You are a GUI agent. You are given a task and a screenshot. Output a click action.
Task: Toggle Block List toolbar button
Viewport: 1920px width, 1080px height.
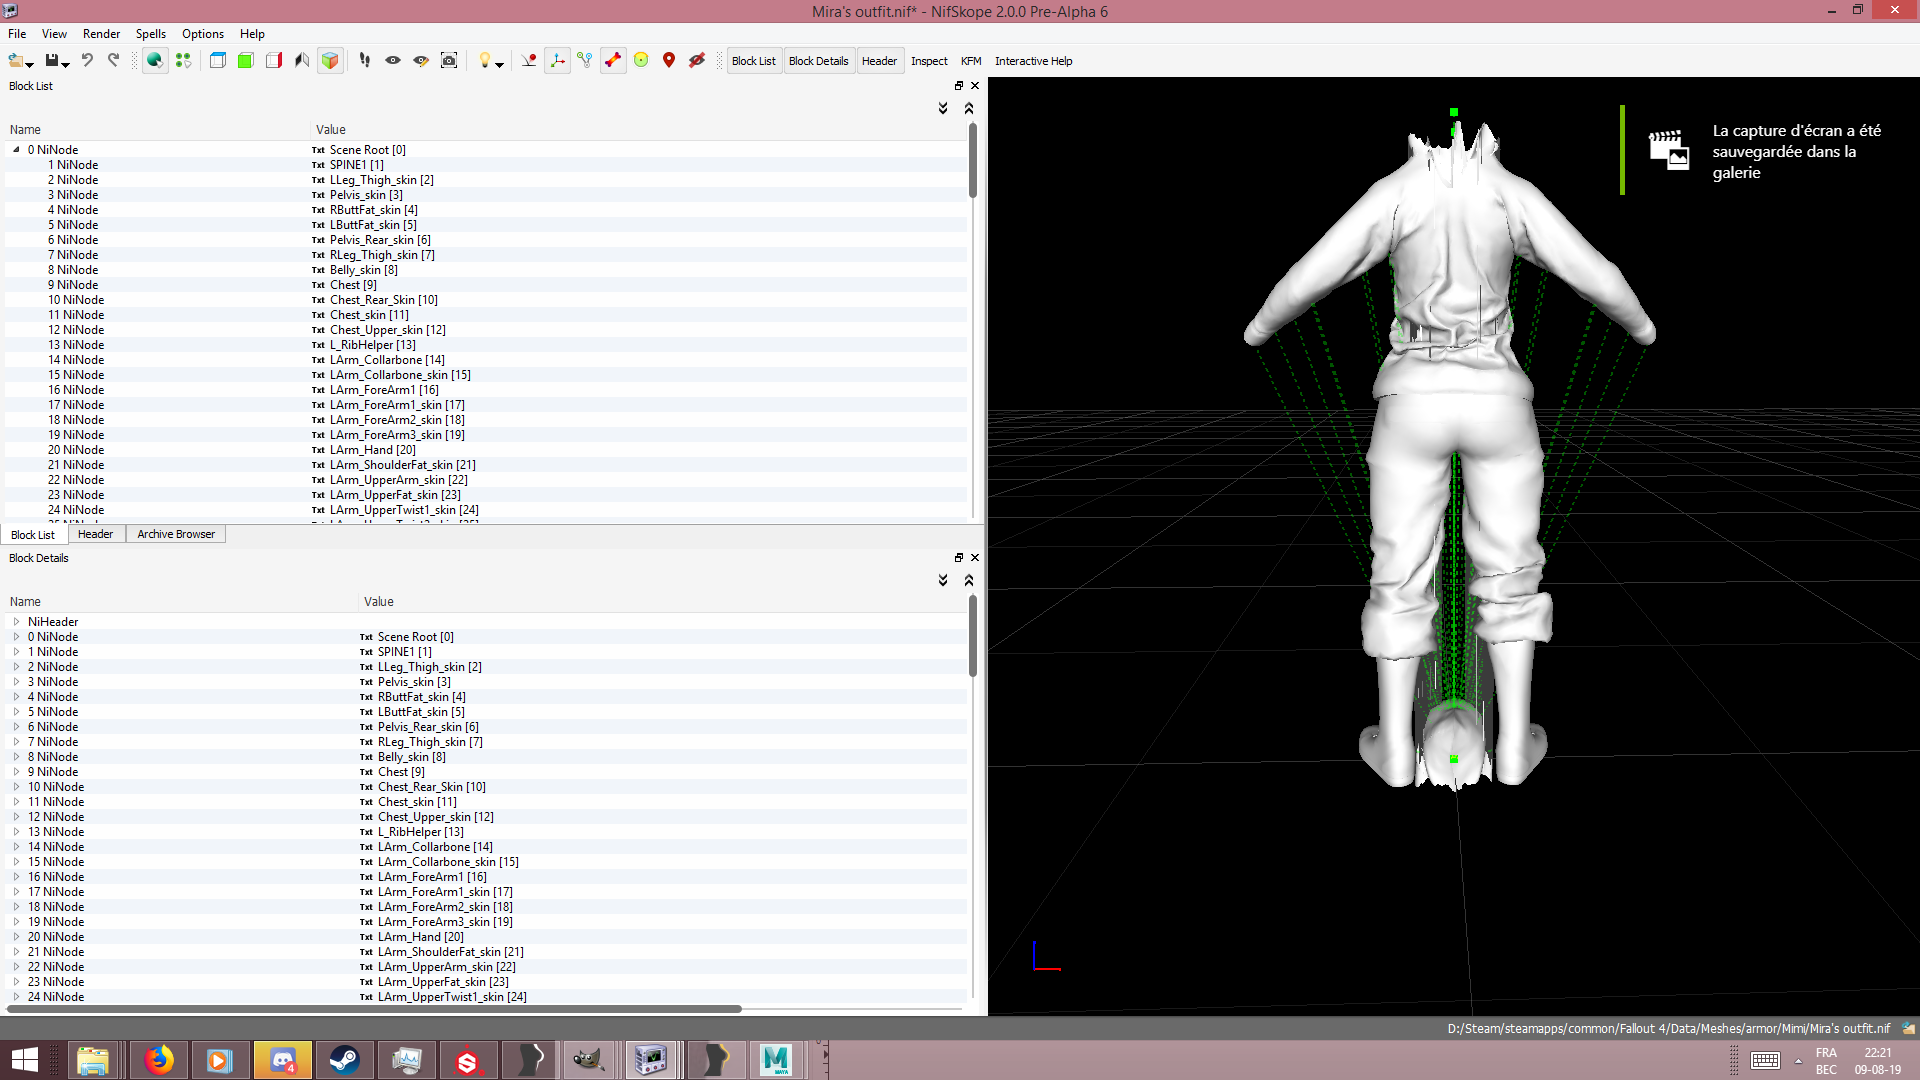pyautogui.click(x=754, y=61)
